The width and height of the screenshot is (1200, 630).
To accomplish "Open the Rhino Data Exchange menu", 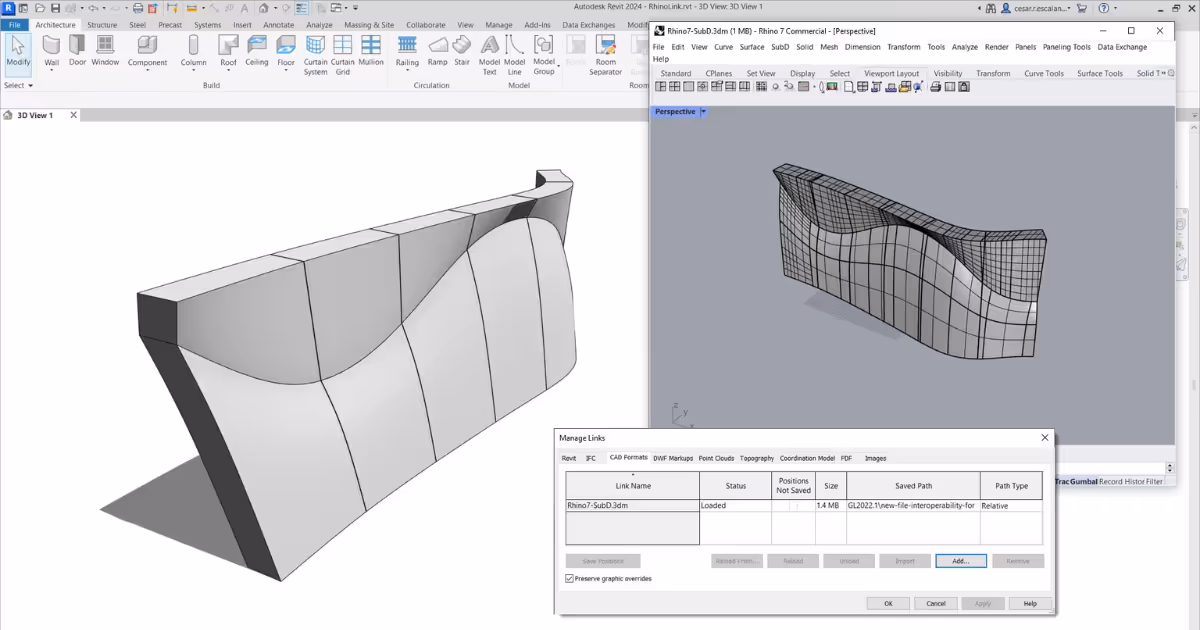I will [x=1122, y=47].
